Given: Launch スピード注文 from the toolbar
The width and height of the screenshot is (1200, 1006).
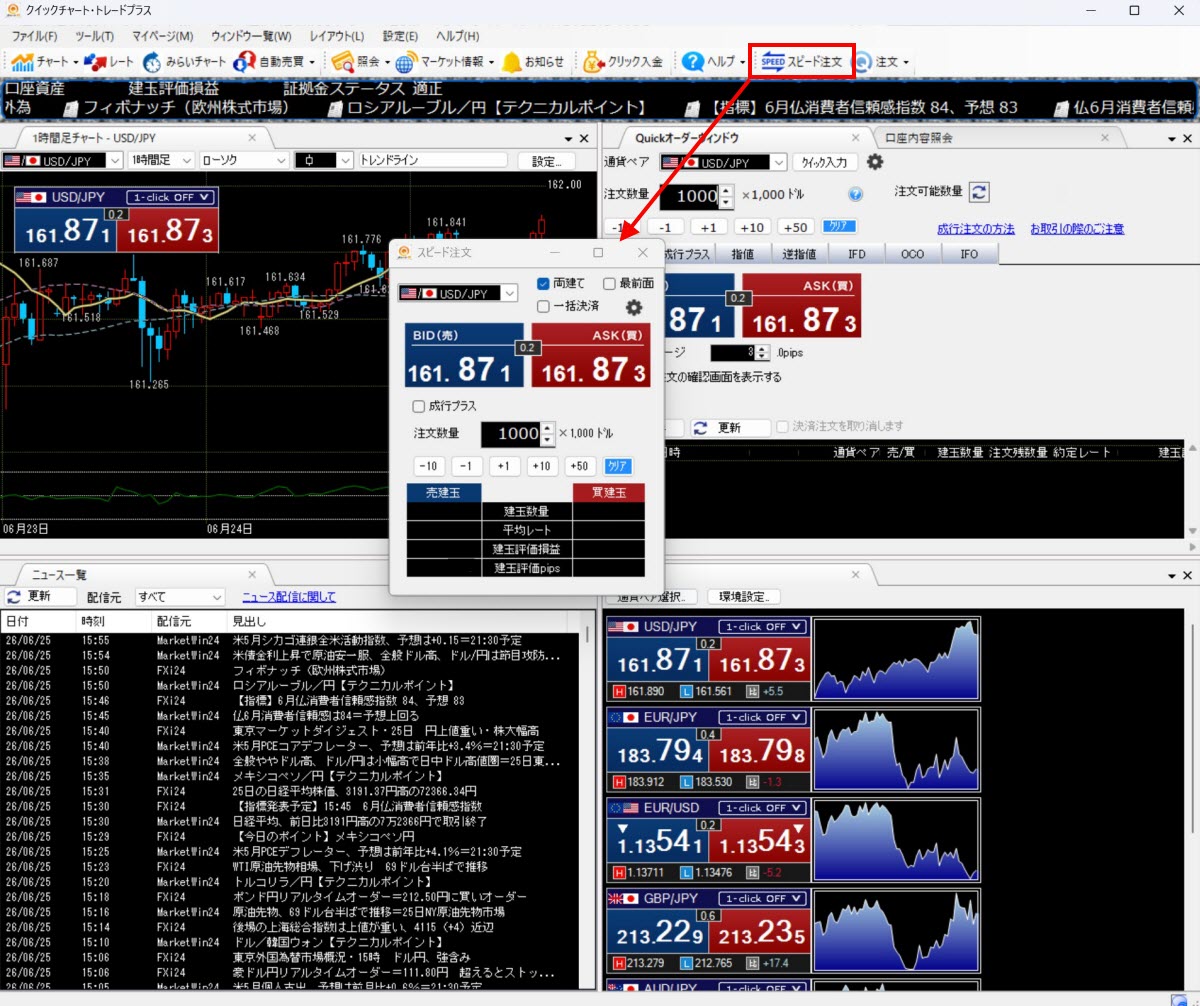Looking at the screenshot, I should tap(802, 62).
